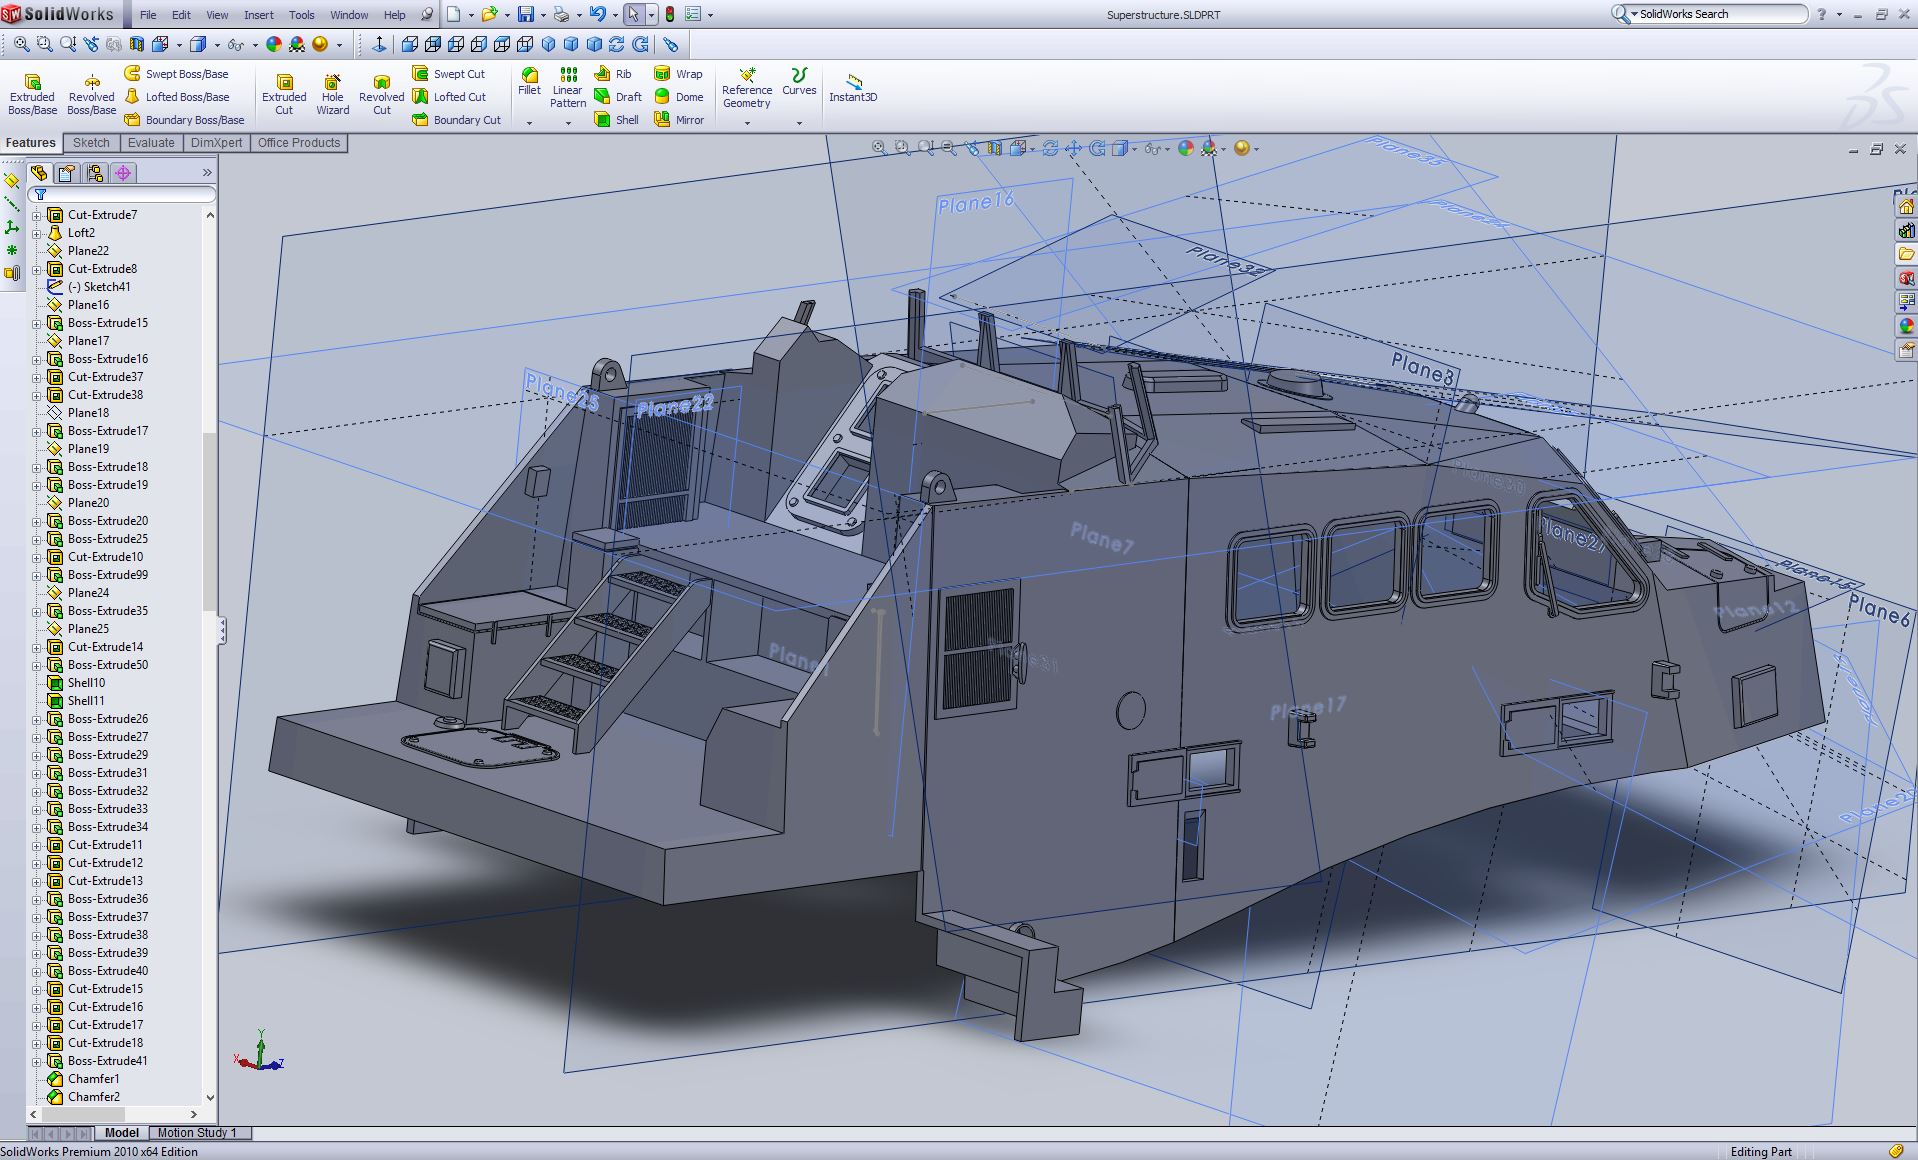Activate the Fillet tool
Screen dimensions: 1918x1160
pyautogui.click(x=529, y=82)
